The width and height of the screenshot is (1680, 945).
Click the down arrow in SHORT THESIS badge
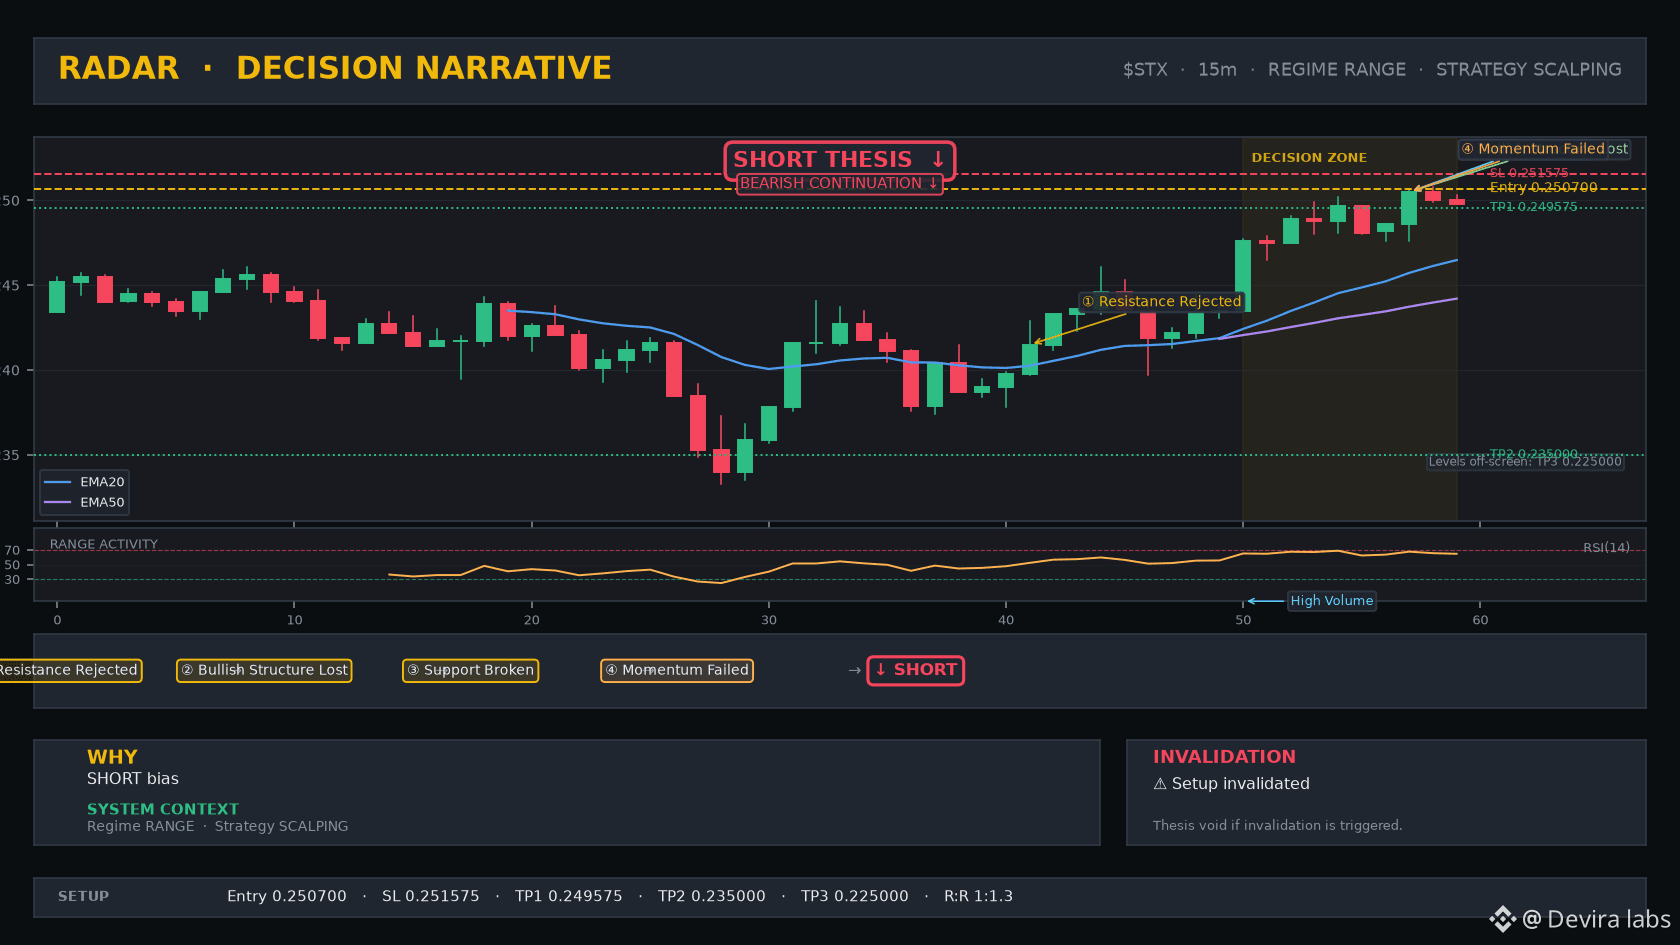click(937, 160)
